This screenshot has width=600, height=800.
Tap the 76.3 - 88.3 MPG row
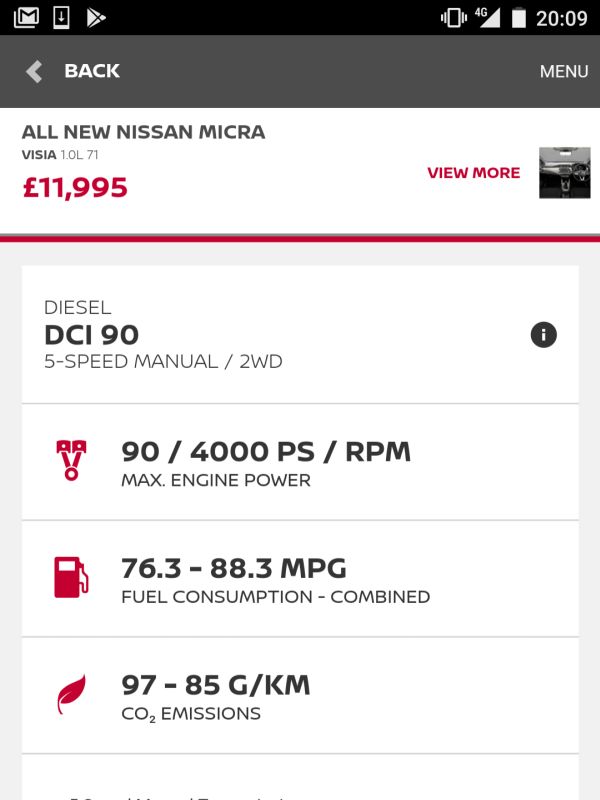coord(300,579)
